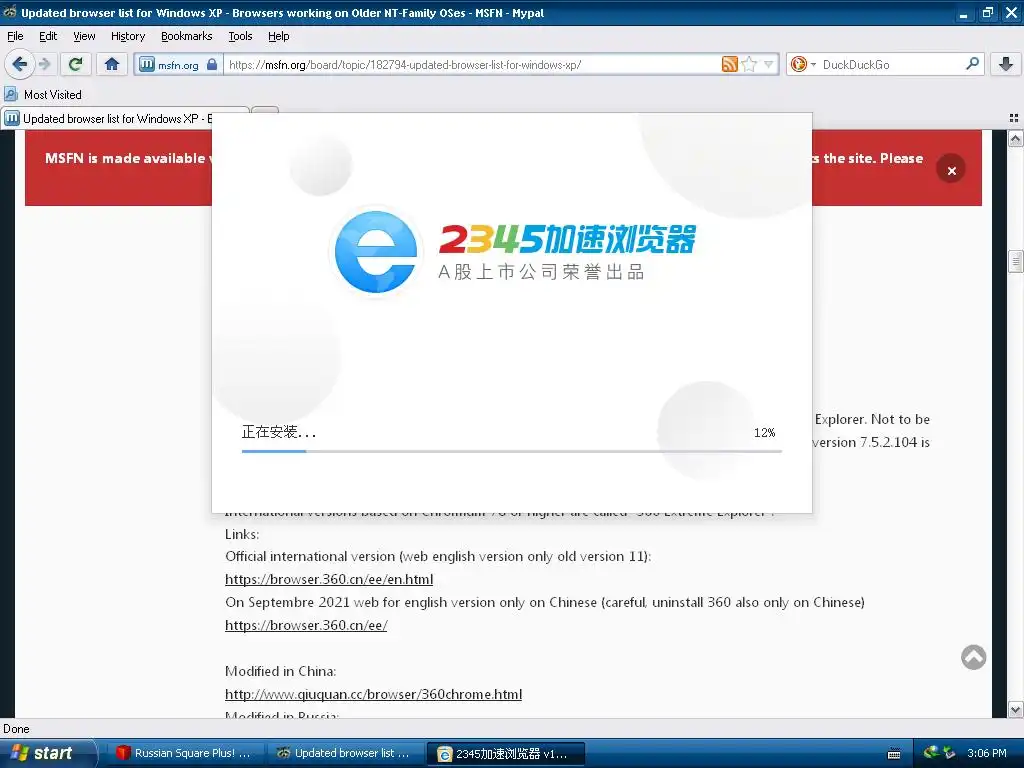Click the 2345 browser logo icon

pos(376,251)
